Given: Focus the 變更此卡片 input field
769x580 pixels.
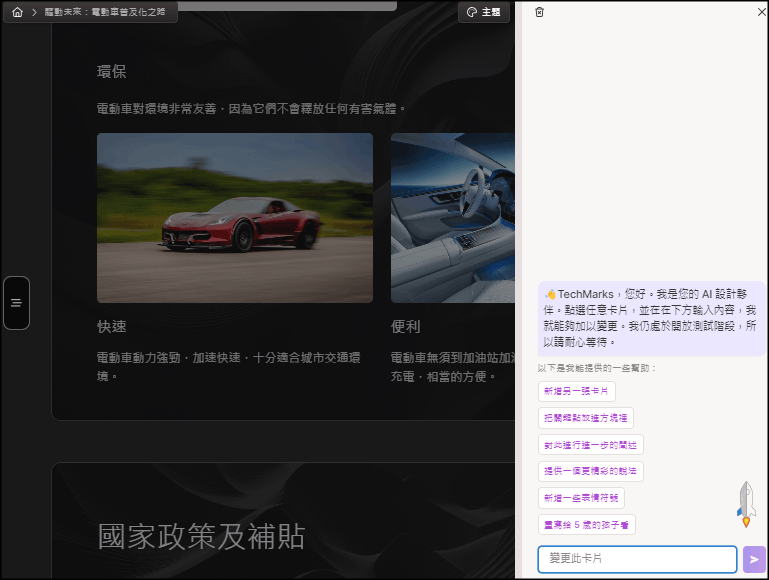Looking at the screenshot, I should pos(637,559).
